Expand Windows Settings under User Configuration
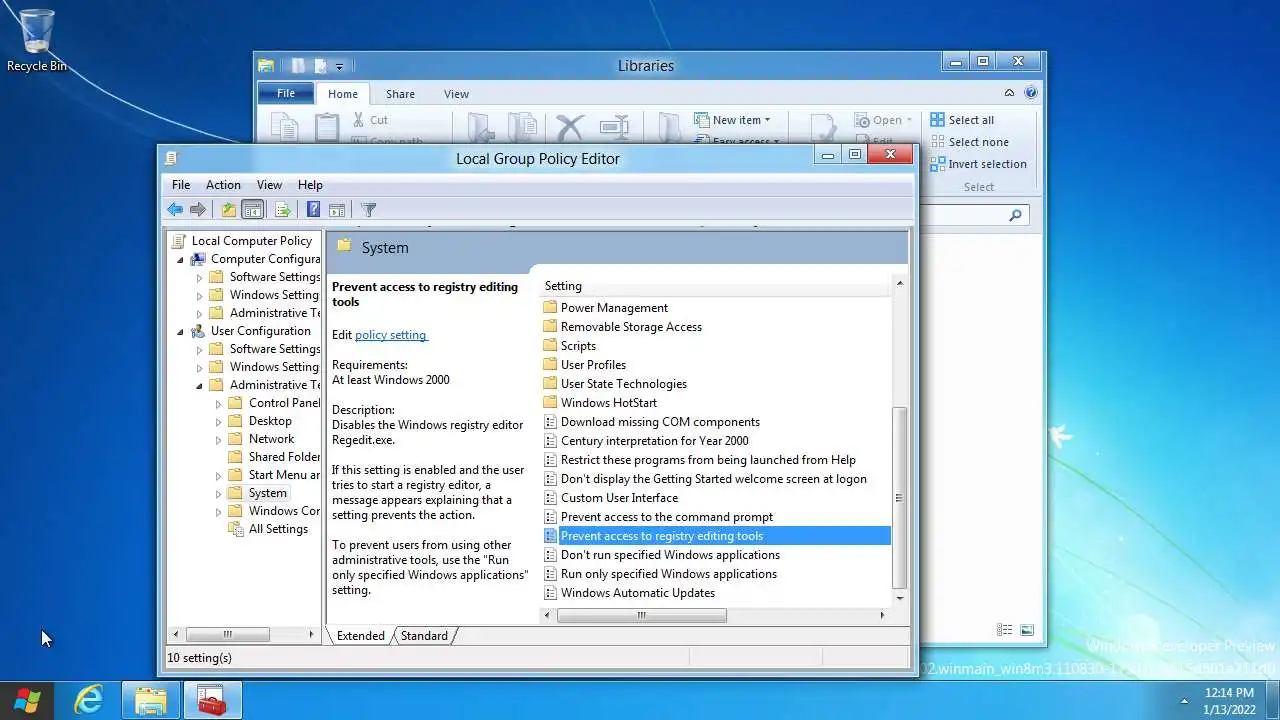Image resolution: width=1280 pixels, height=720 pixels. (x=199, y=367)
